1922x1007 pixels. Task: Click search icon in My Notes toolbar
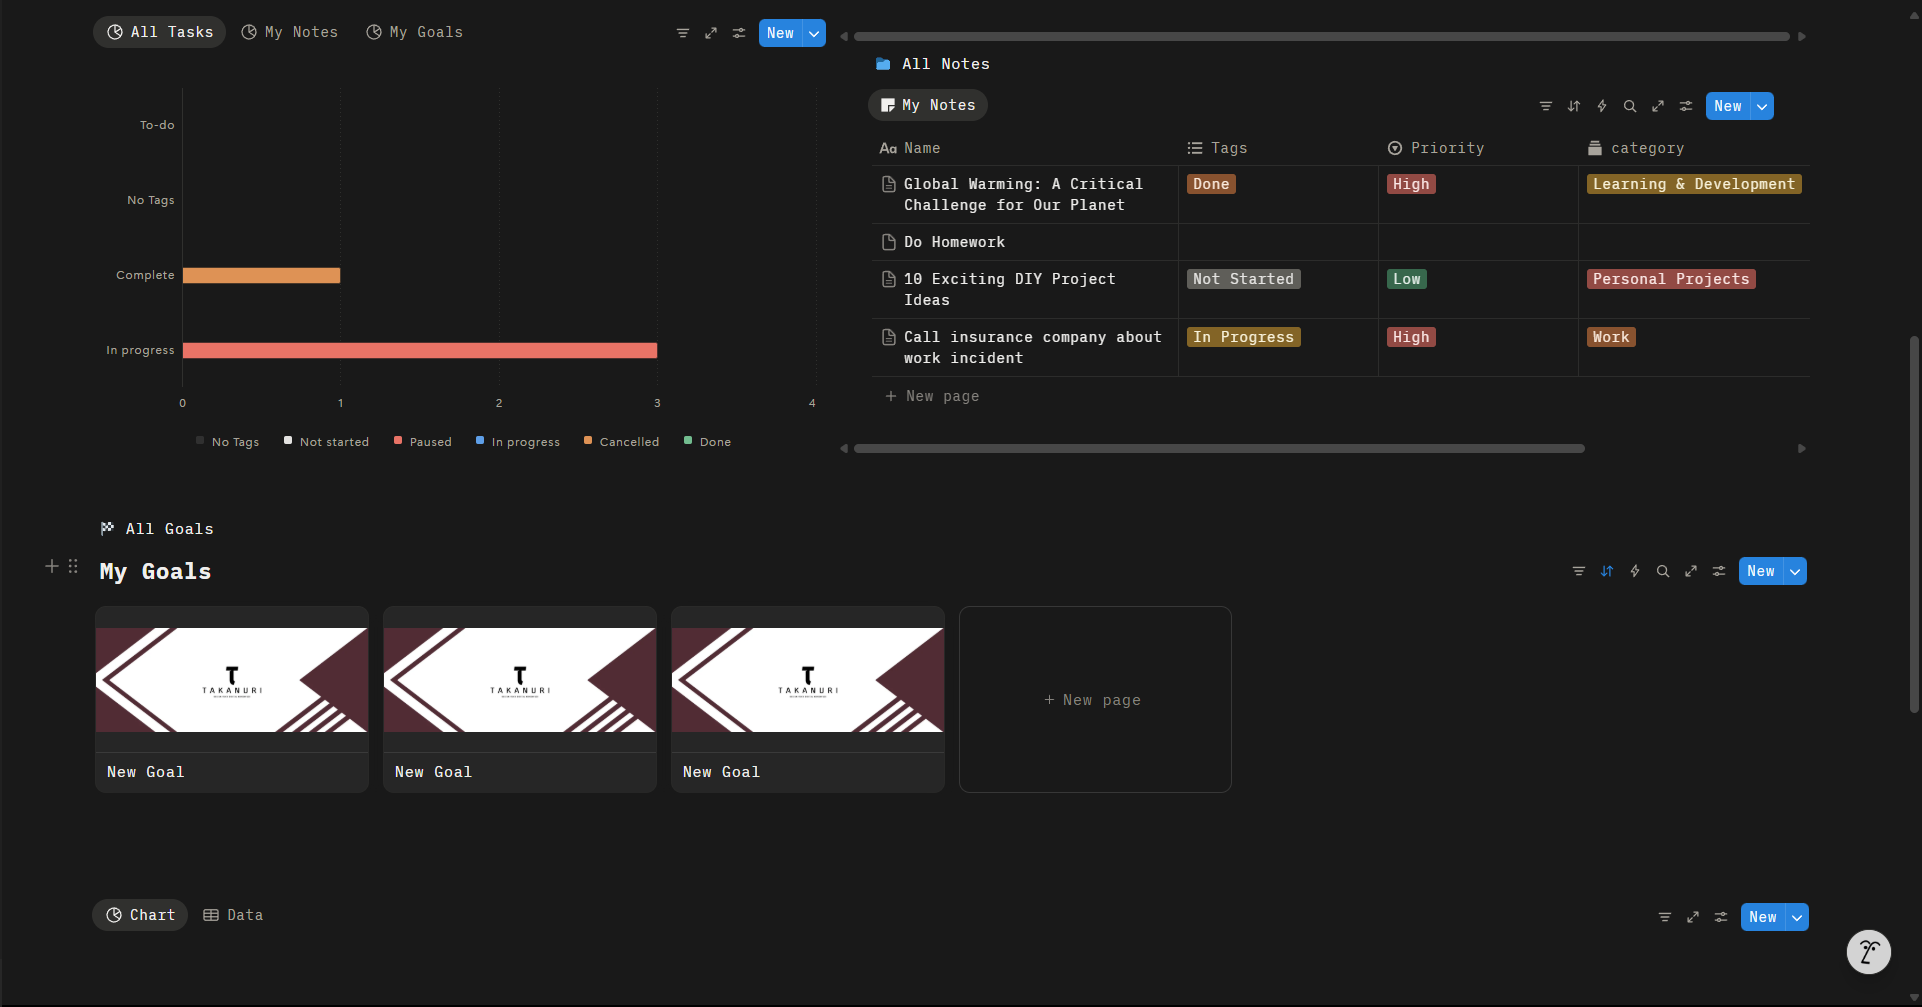pyautogui.click(x=1630, y=106)
